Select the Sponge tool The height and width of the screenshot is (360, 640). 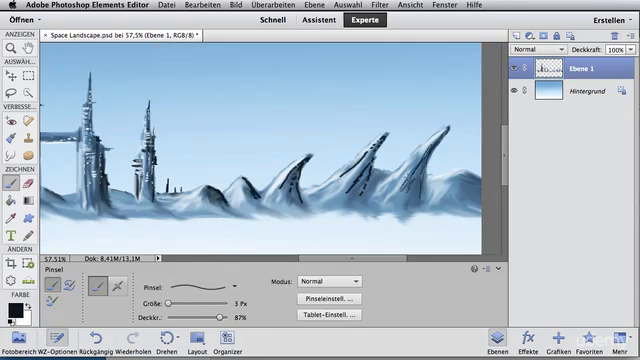tap(28, 156)
